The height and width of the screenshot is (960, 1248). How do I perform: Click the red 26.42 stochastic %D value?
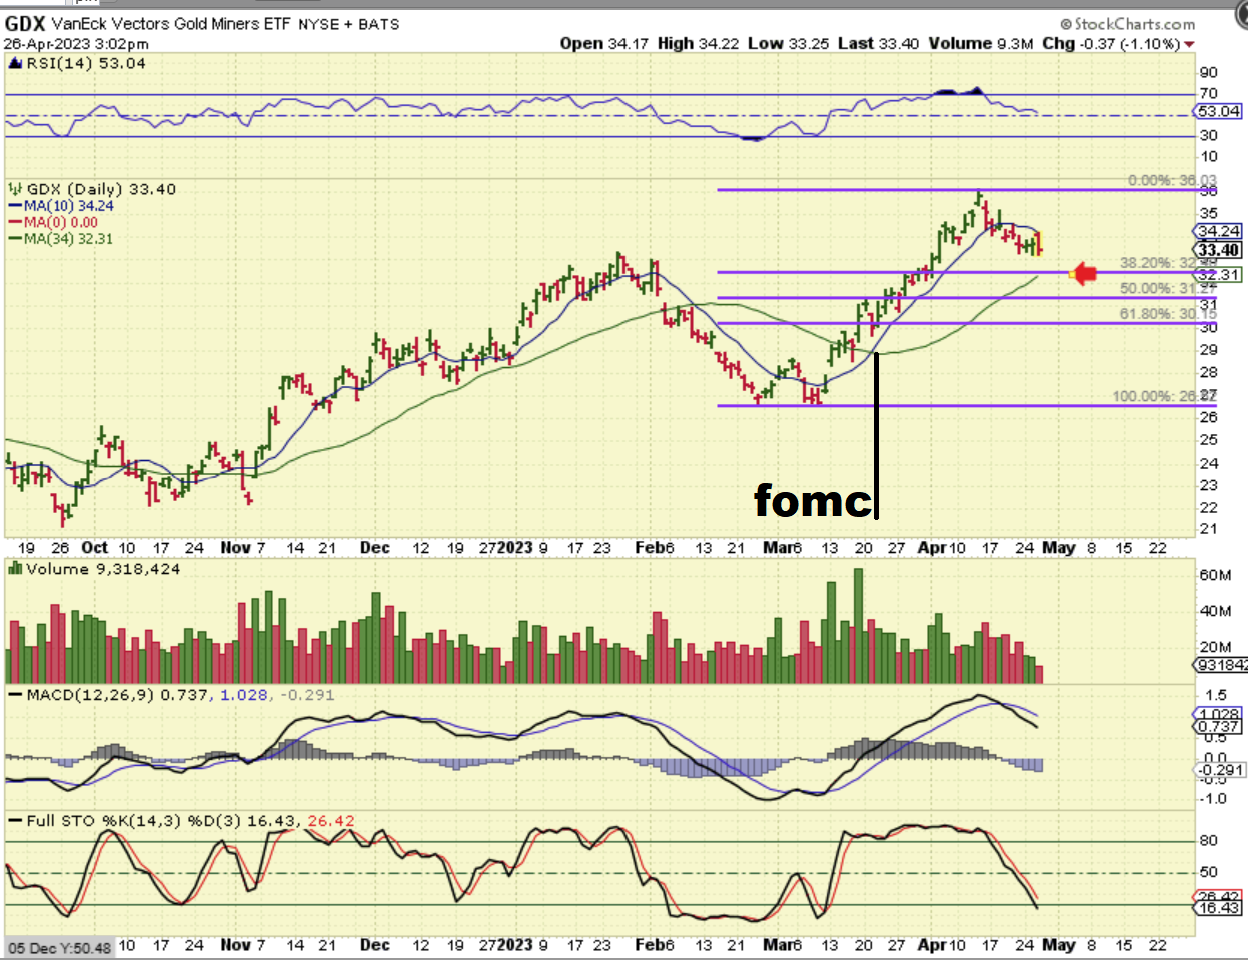point(330,821)
